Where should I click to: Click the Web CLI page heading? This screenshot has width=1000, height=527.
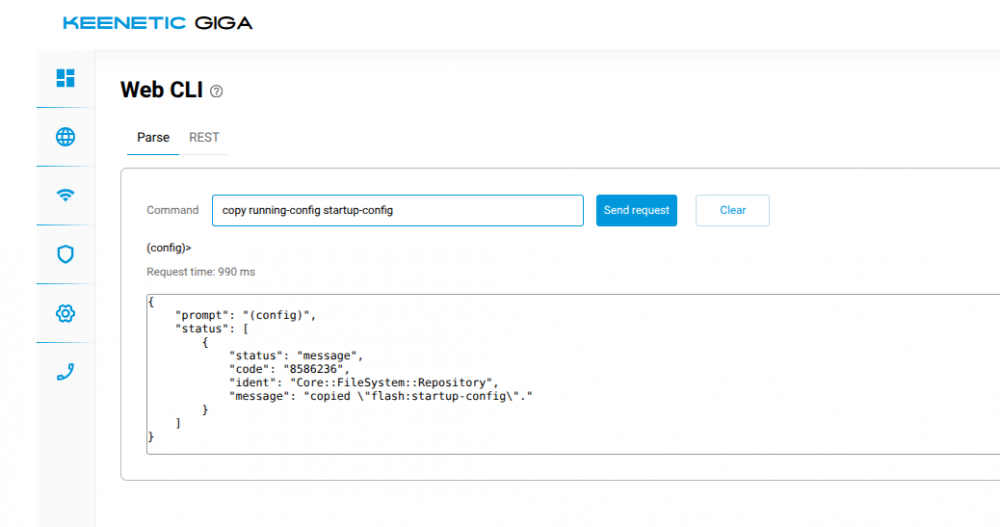point(161,90)
